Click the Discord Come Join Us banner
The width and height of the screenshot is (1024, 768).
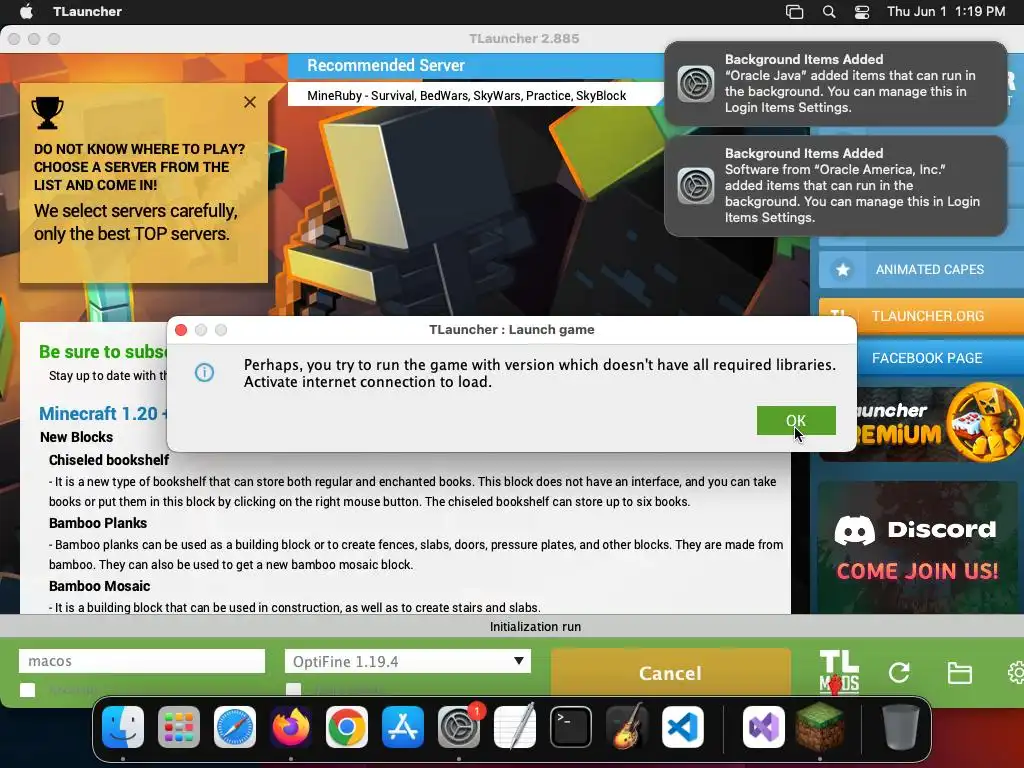click(918, 548)
